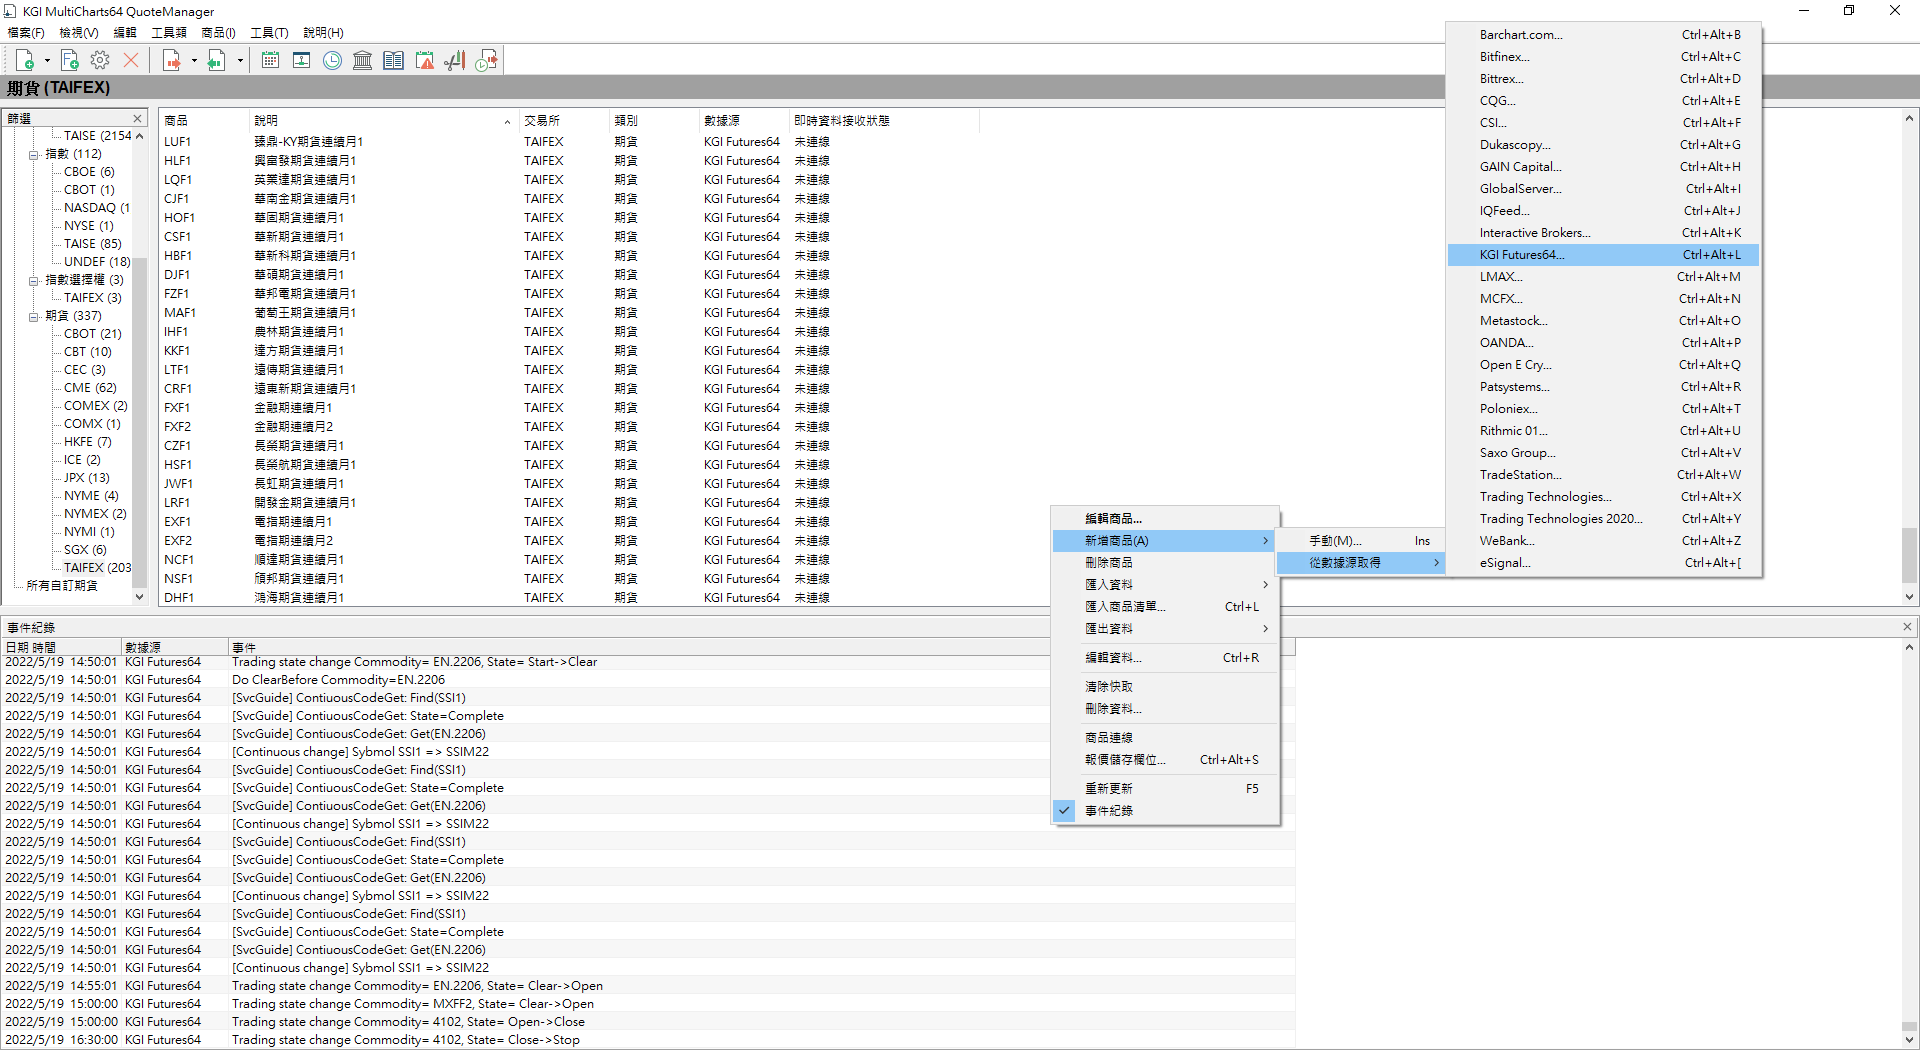This screenshot has width=1920, height=1050.
Task: Click the scheduled export clock icon
Action: [x=487, y=60]
